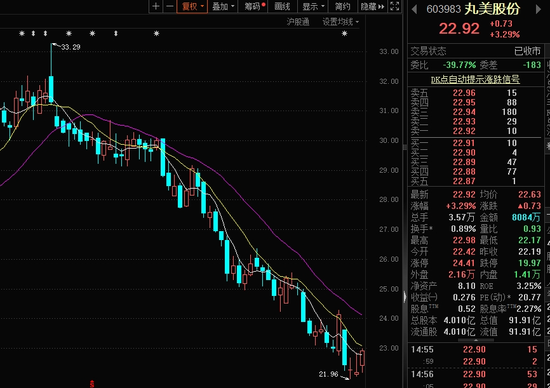Screen dimensions: 550x388
Task: Click the plus zoom-in chart button
Action: pos(156,6)
